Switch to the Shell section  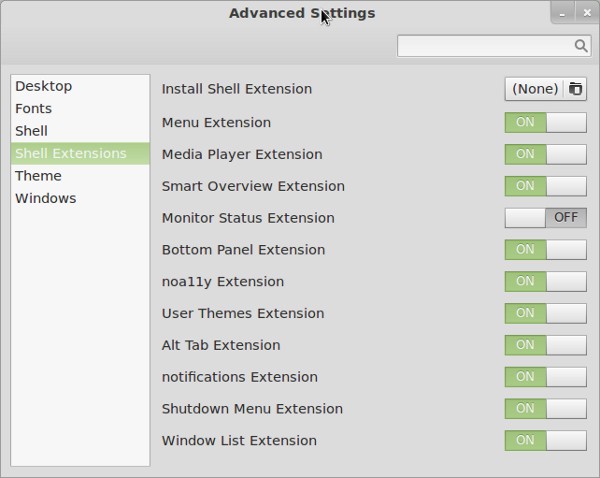[x=32, y=131]
